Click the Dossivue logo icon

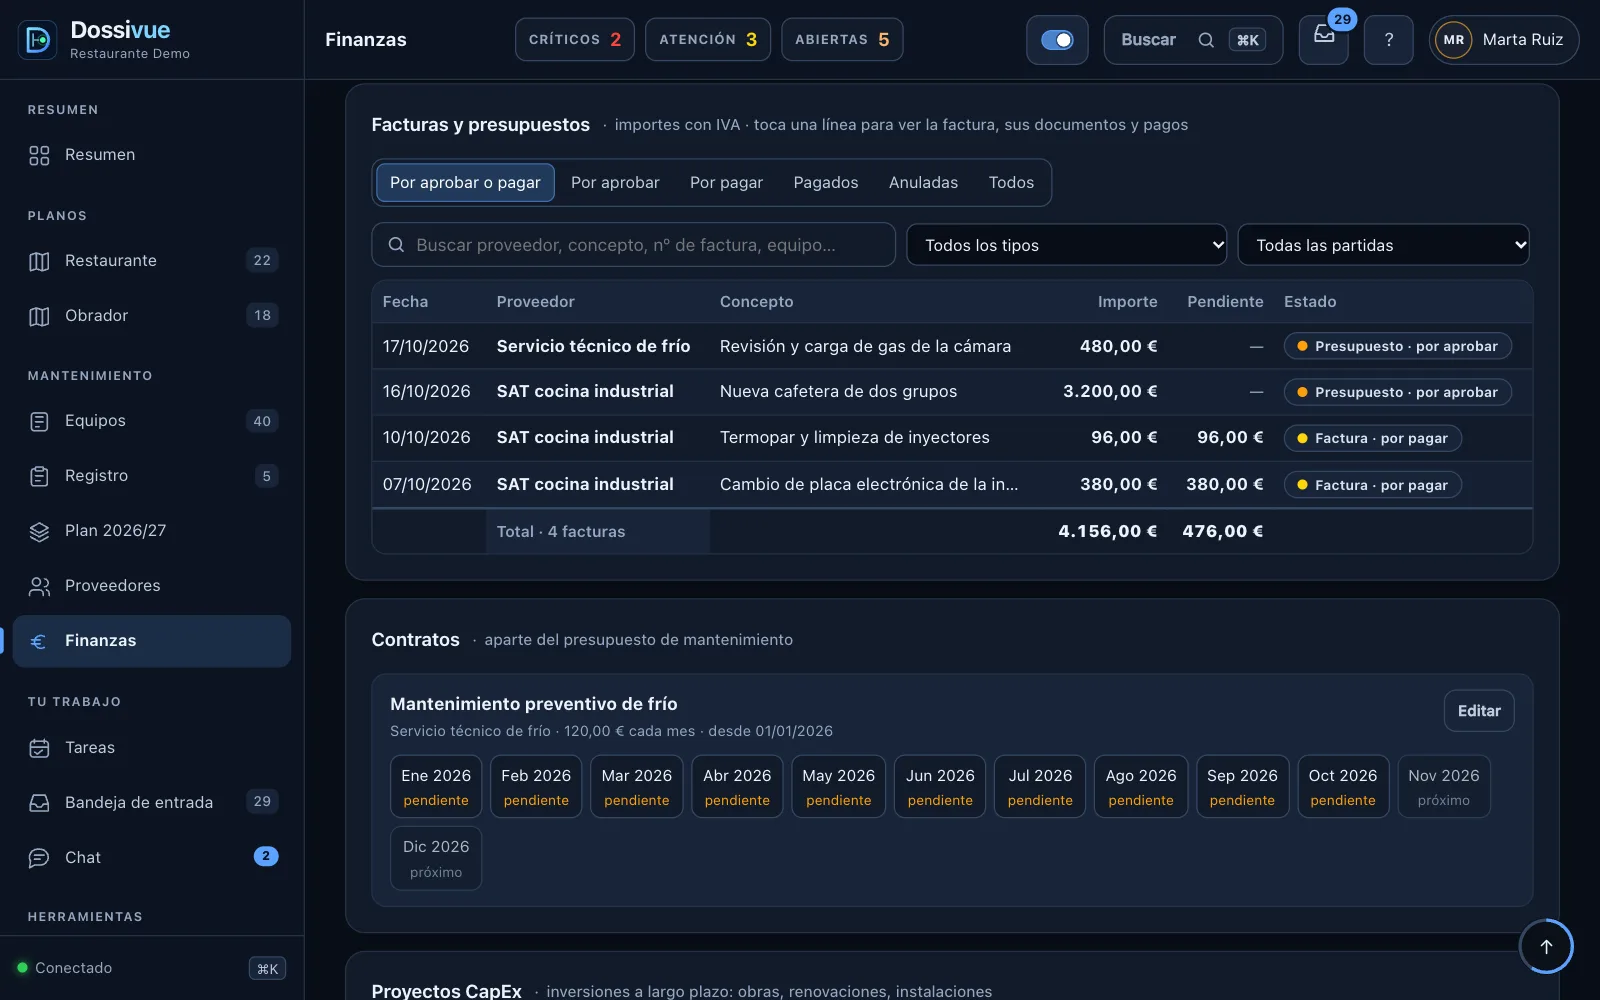(x=38, y=40)
